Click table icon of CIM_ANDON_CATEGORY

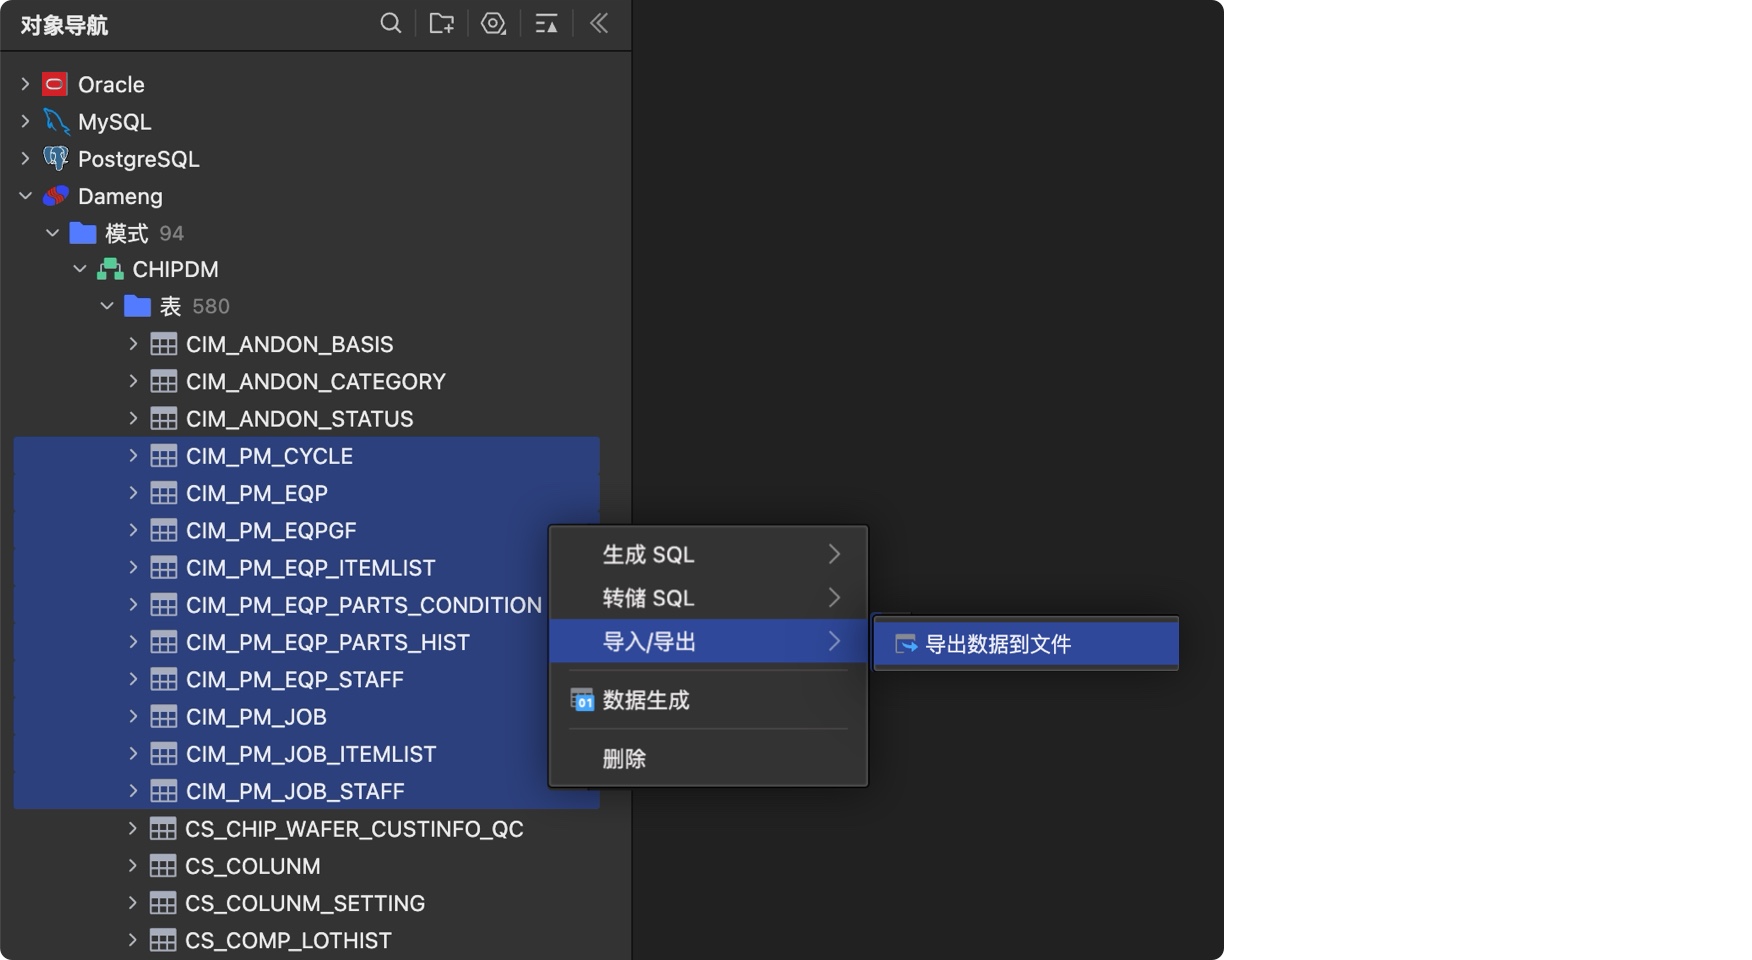point(164,381)
